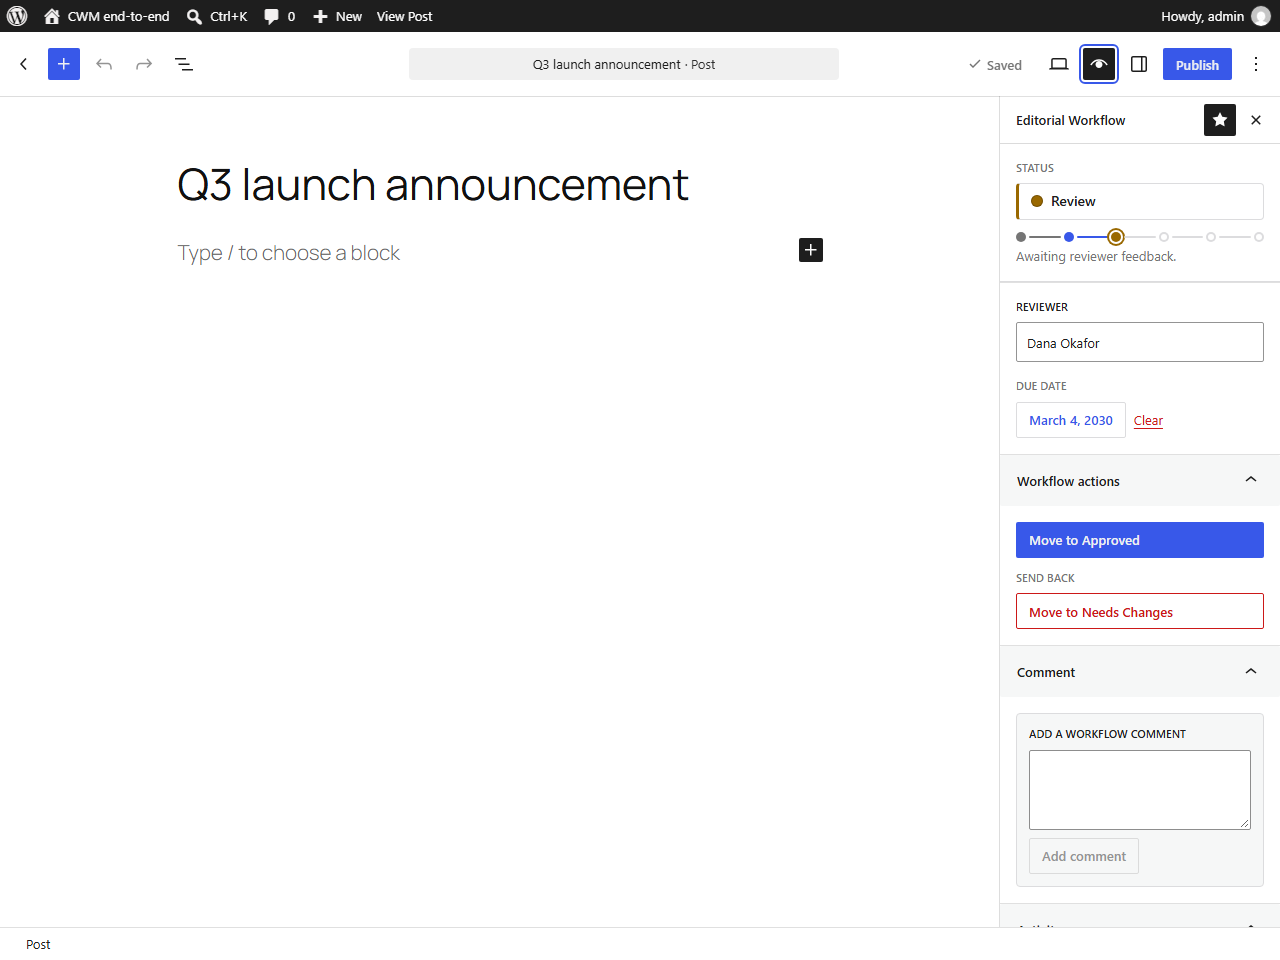Collapse the Comment section

point(1140,672)
